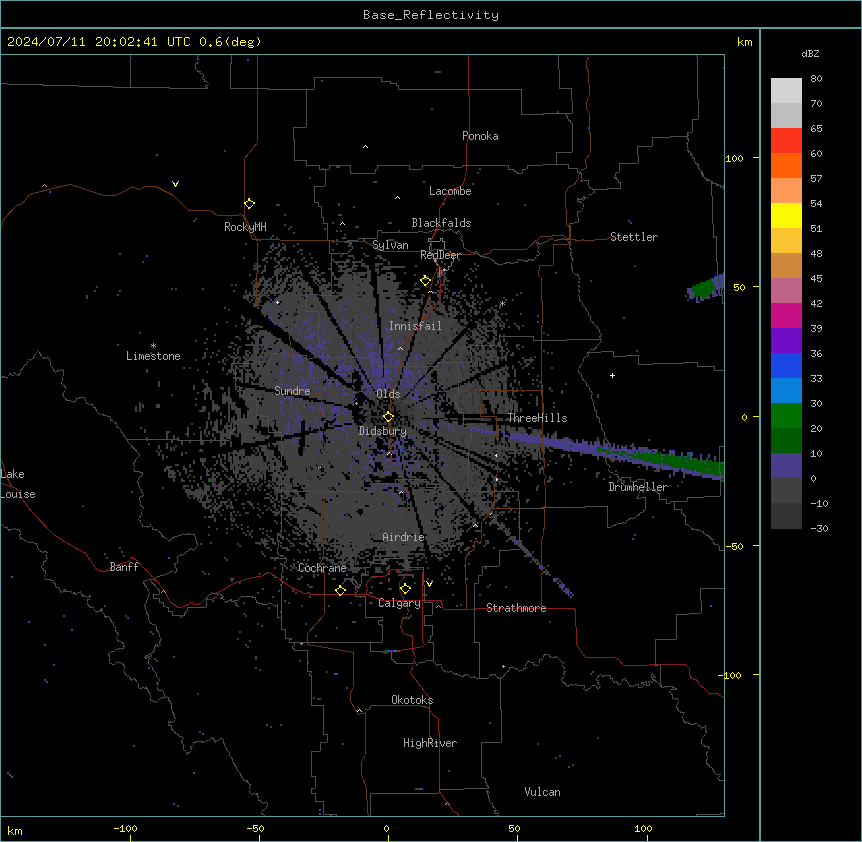Click the km unit label at top-right
The image size is (862, 842).
[x=744, y=42]
